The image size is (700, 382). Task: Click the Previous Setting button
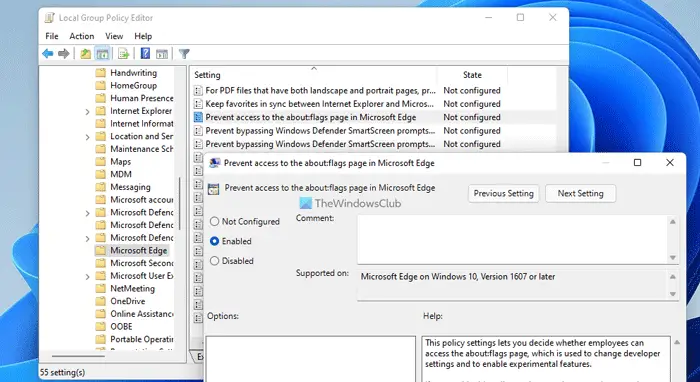point(504,193)
